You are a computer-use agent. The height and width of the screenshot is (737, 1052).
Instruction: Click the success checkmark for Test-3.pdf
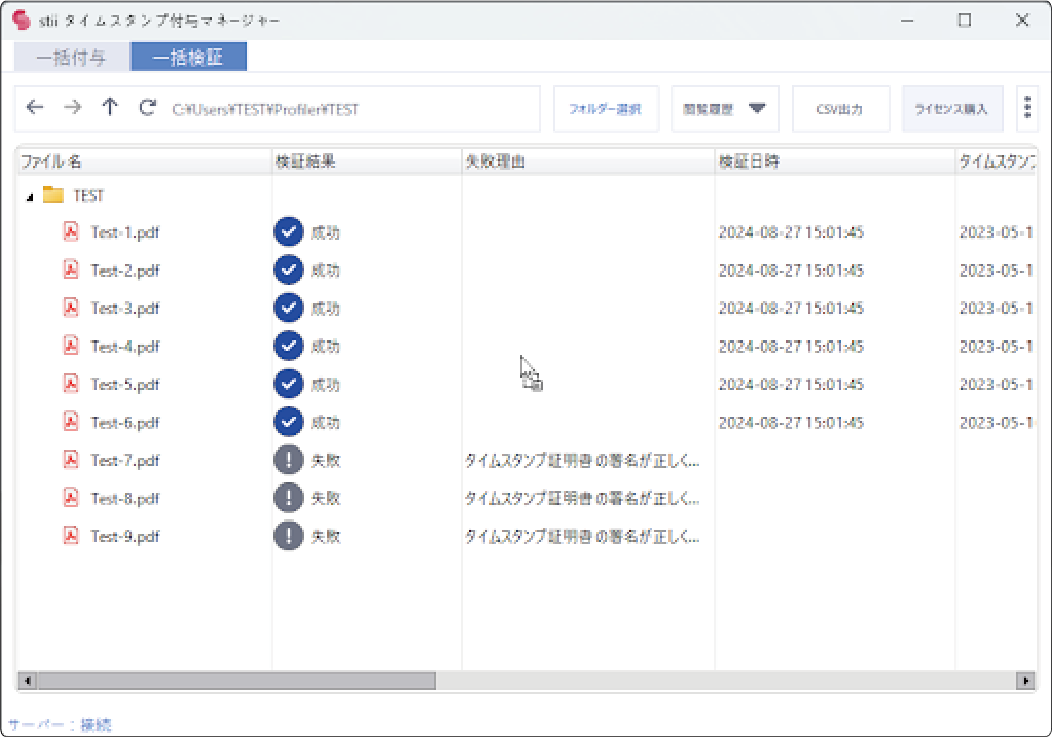pyautogui.click(x=288, y=308)
